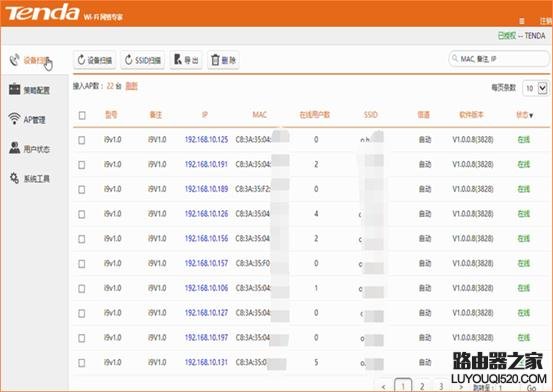
Task: Click the previous-page arrow in pagination
Action: 383,387
